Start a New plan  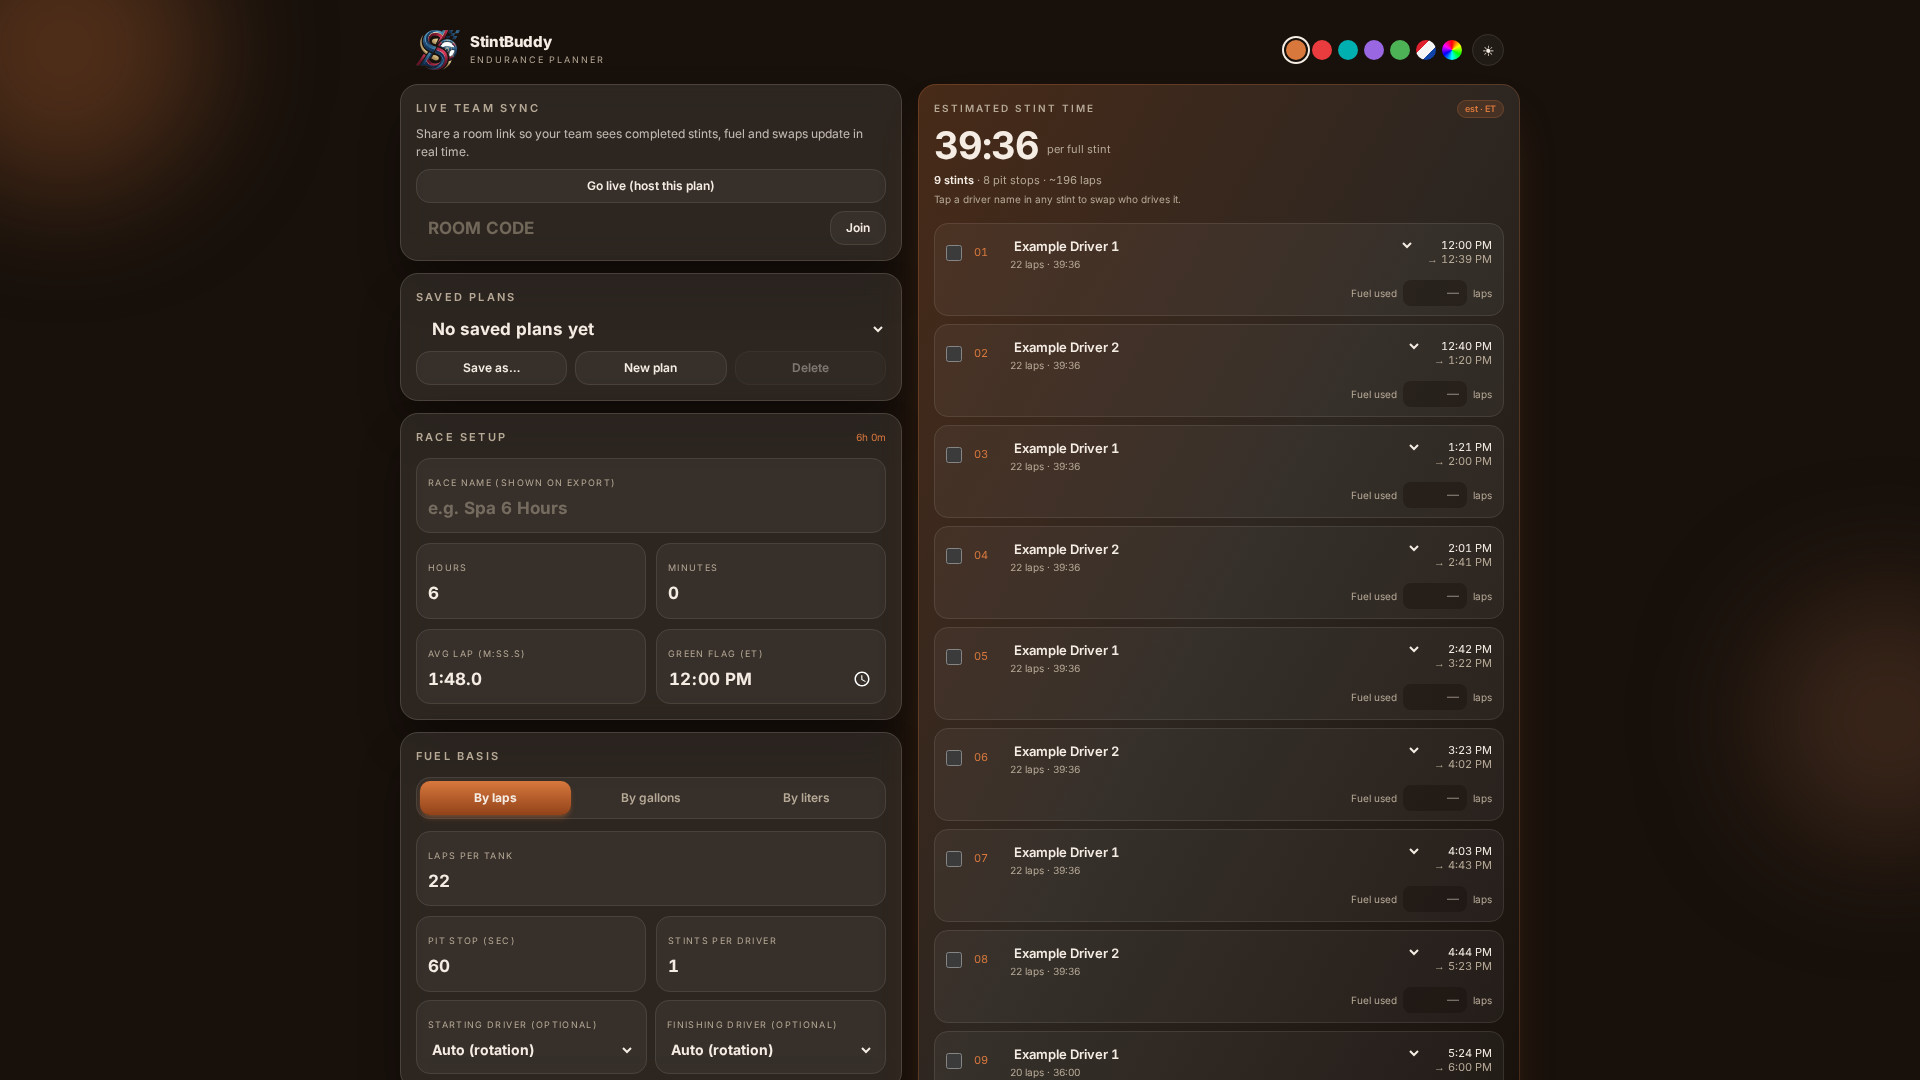coord(651,368)
